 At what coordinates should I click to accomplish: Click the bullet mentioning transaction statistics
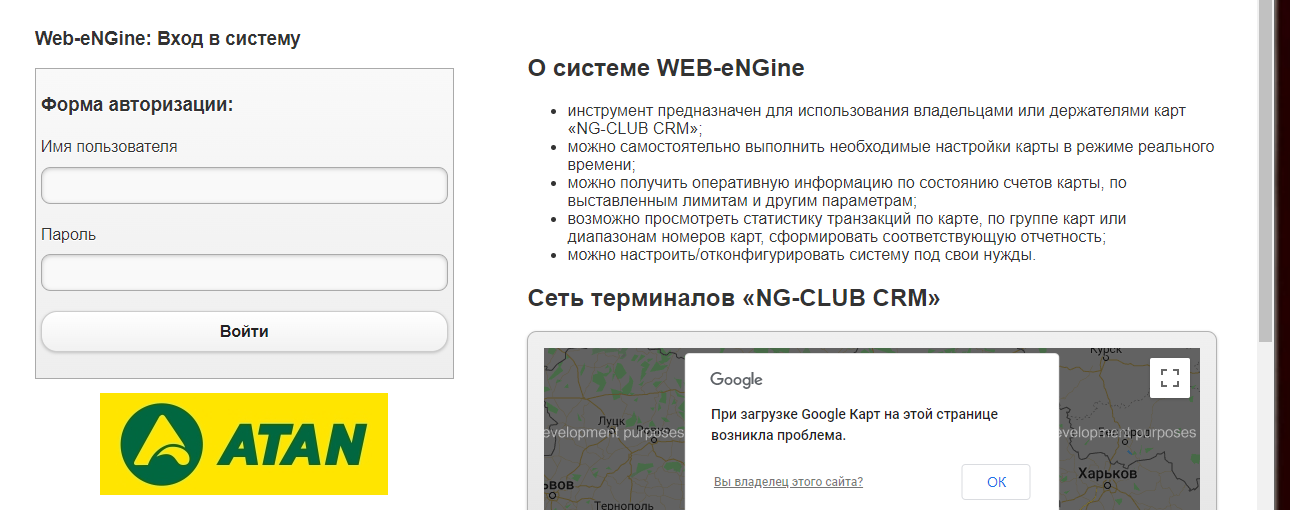pyautogui.click(x=847, y=228)
